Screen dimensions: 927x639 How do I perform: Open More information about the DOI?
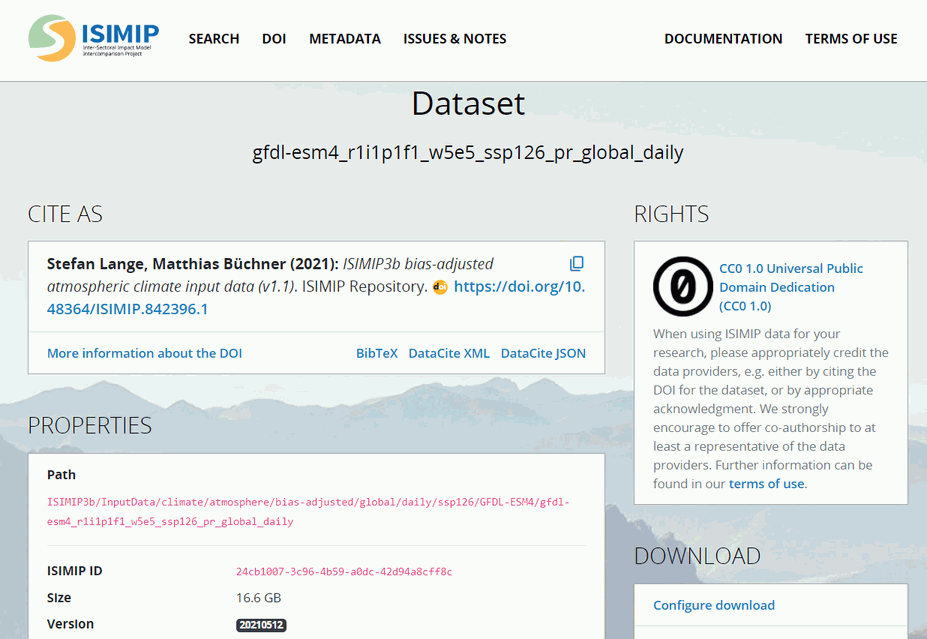(145, 353)
